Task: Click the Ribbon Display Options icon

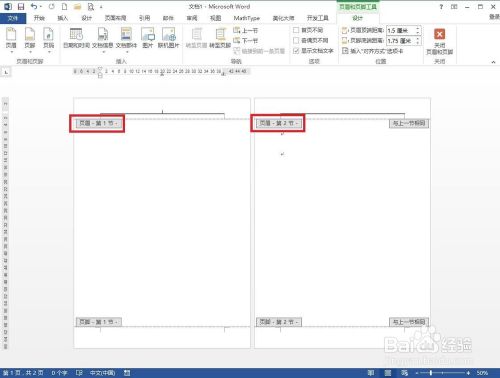Action: click(x=454, y=7)
